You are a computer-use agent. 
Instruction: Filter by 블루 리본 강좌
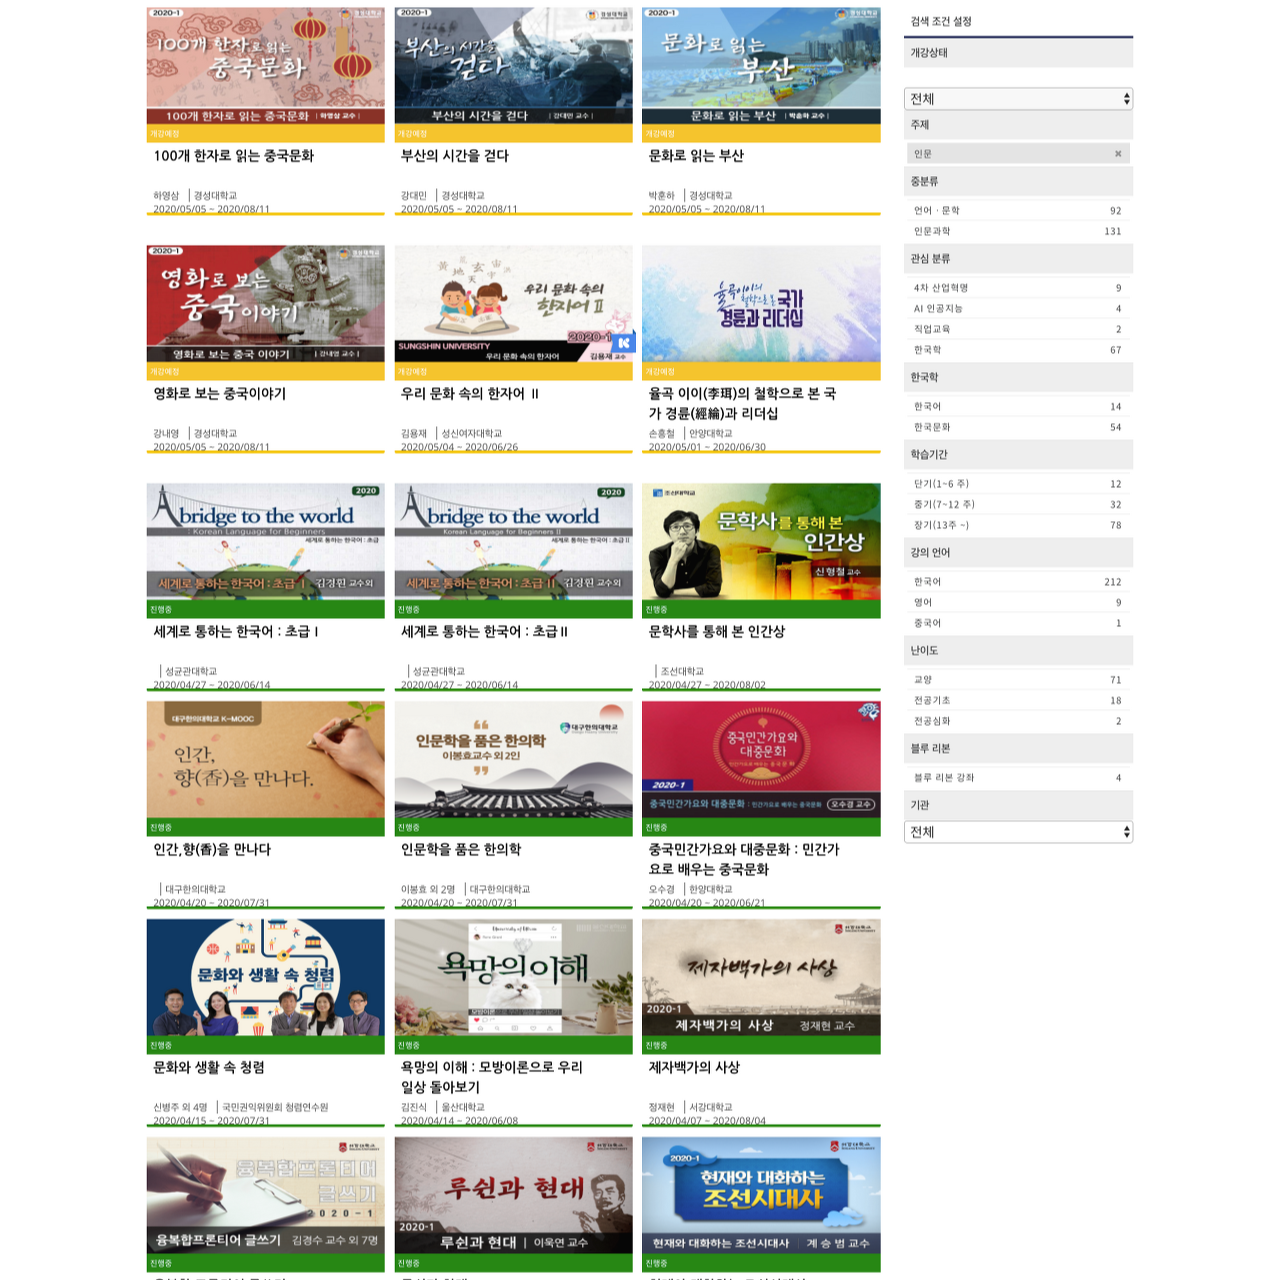pyautogui.click(x=1018, y=778)
